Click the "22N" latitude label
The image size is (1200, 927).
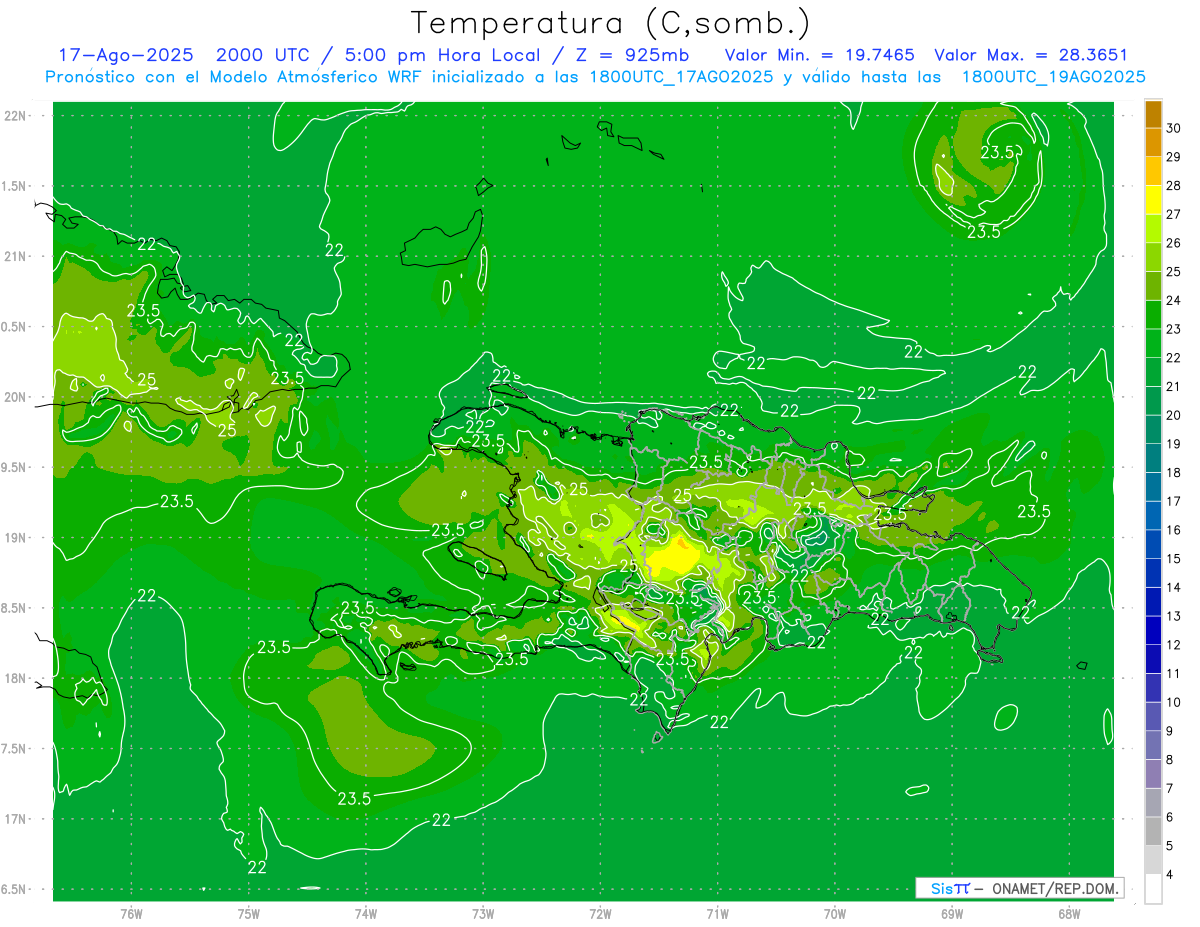[15, 115]
